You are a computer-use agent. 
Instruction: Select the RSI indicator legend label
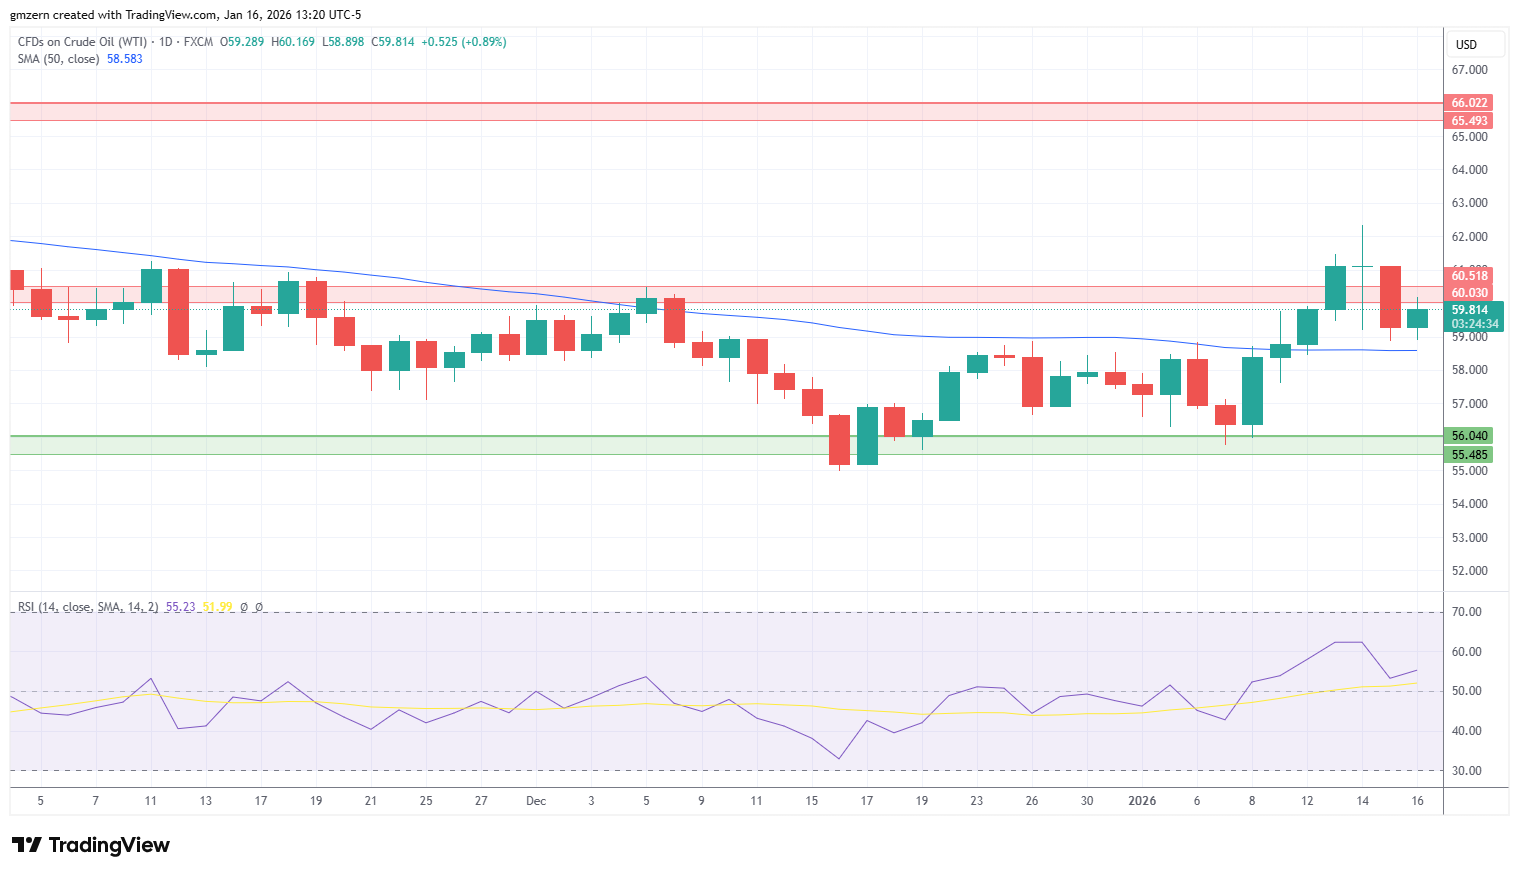pos(88,607)
